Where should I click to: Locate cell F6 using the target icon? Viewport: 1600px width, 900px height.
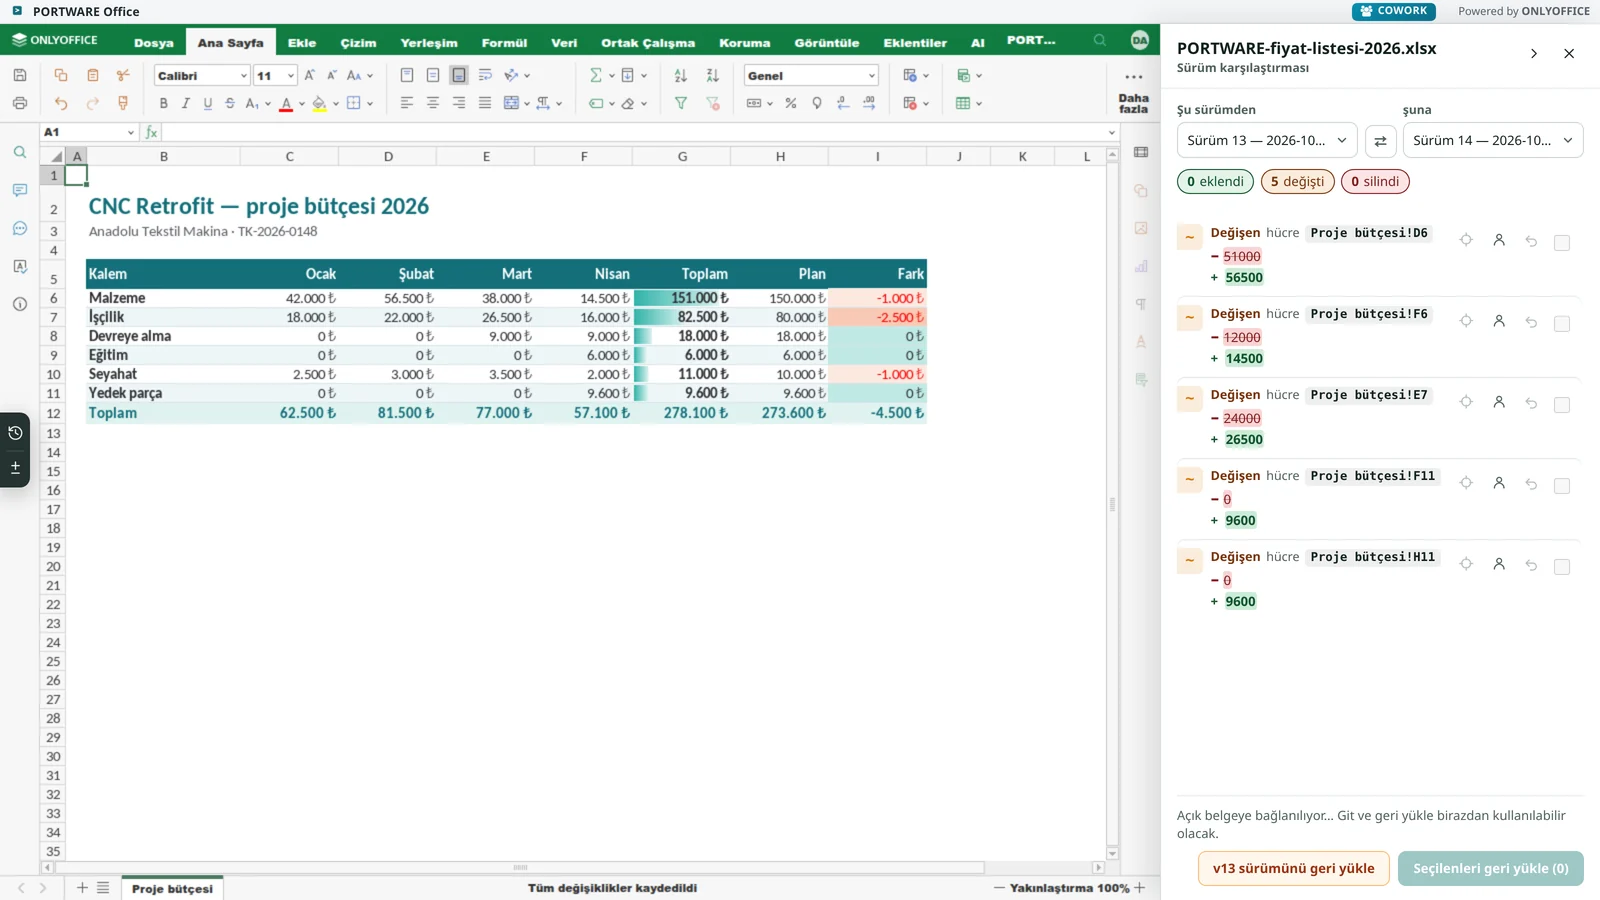click(1466, 321)
